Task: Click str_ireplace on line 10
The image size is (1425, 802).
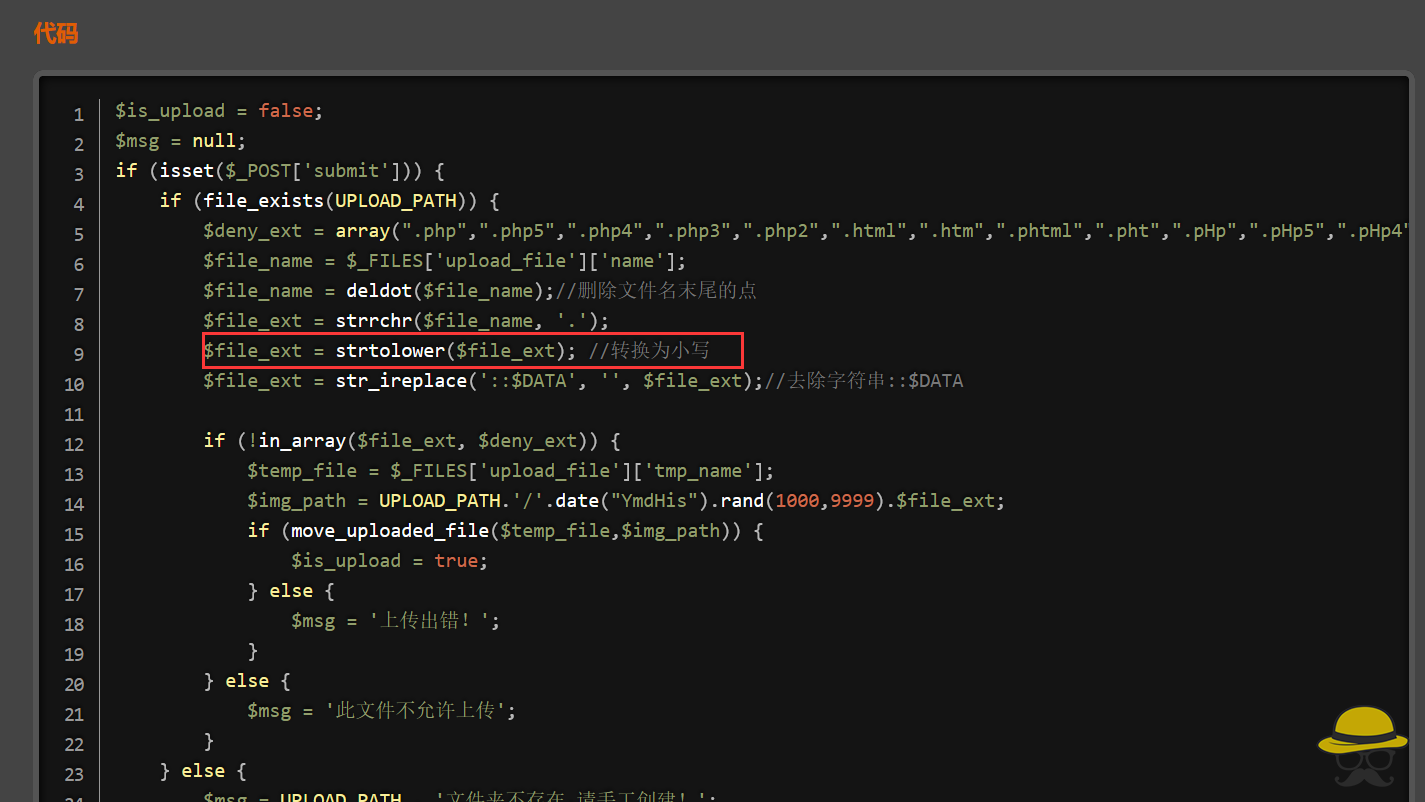Action: tap(401, 381)
